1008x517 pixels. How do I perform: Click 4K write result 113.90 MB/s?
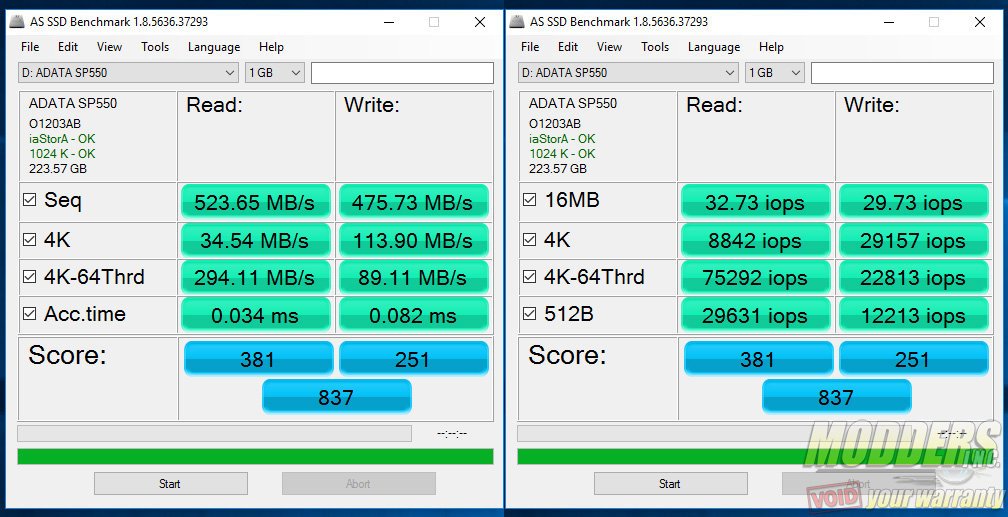pos(413,240)
